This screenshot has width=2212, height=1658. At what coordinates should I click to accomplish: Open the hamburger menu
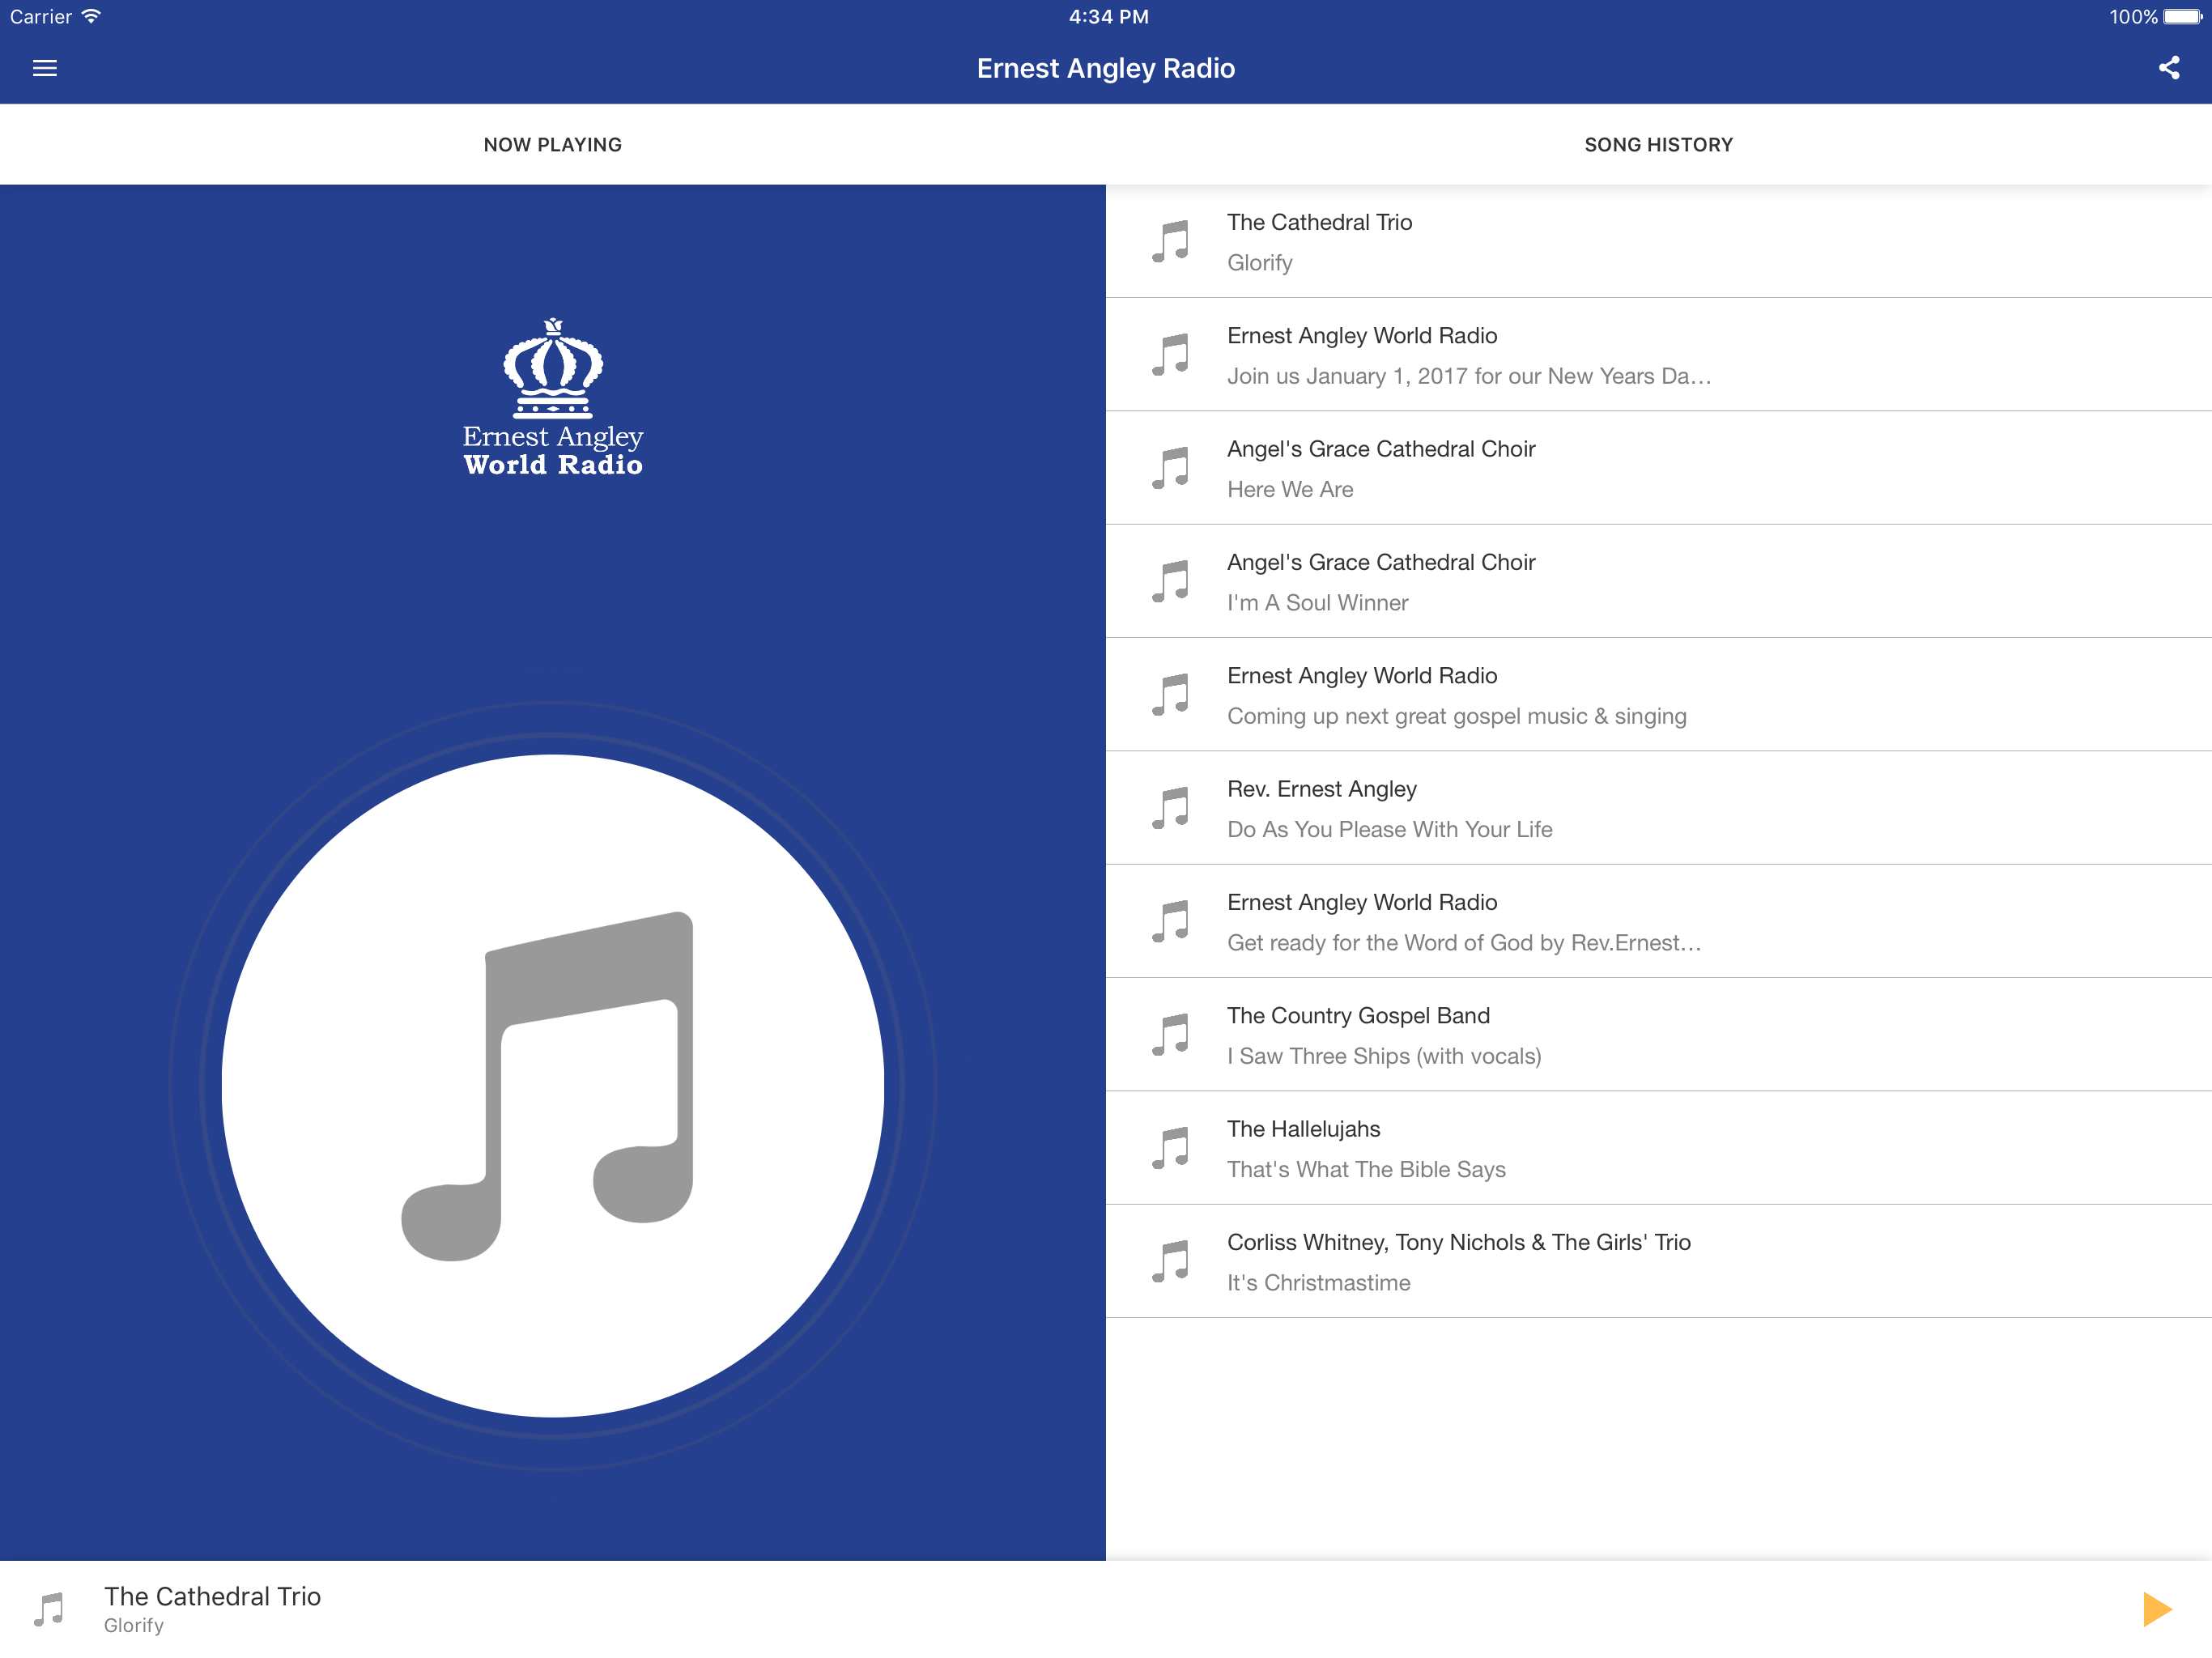coord(45,68)
